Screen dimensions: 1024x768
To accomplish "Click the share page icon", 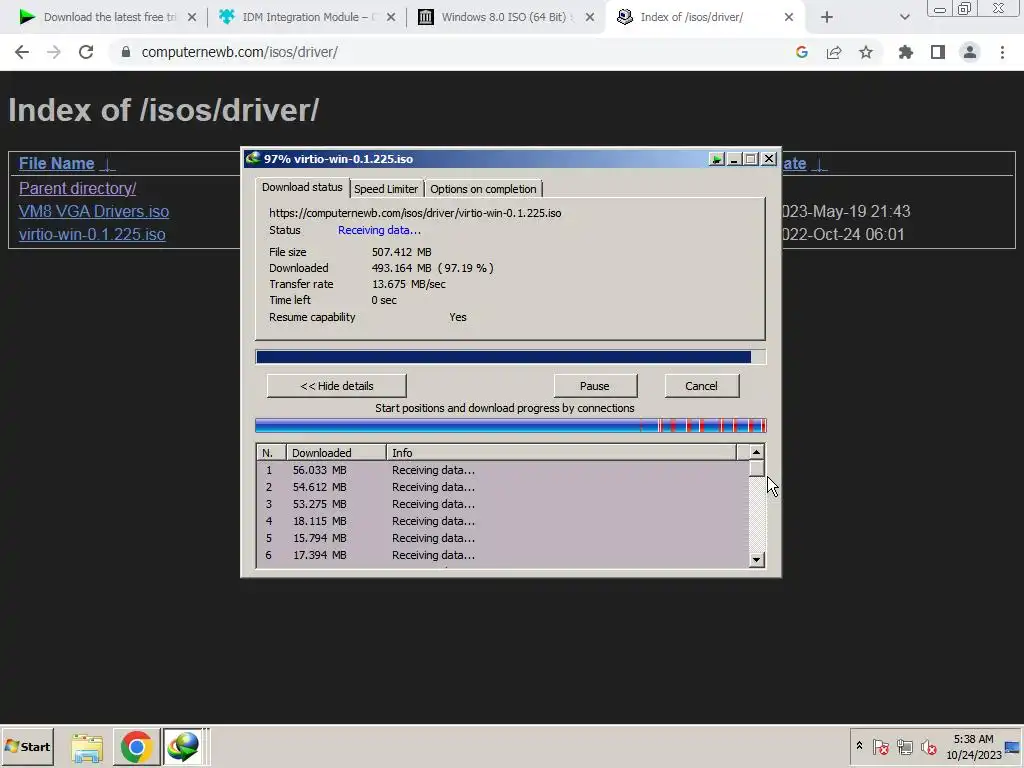I will [x=834, y=52].
